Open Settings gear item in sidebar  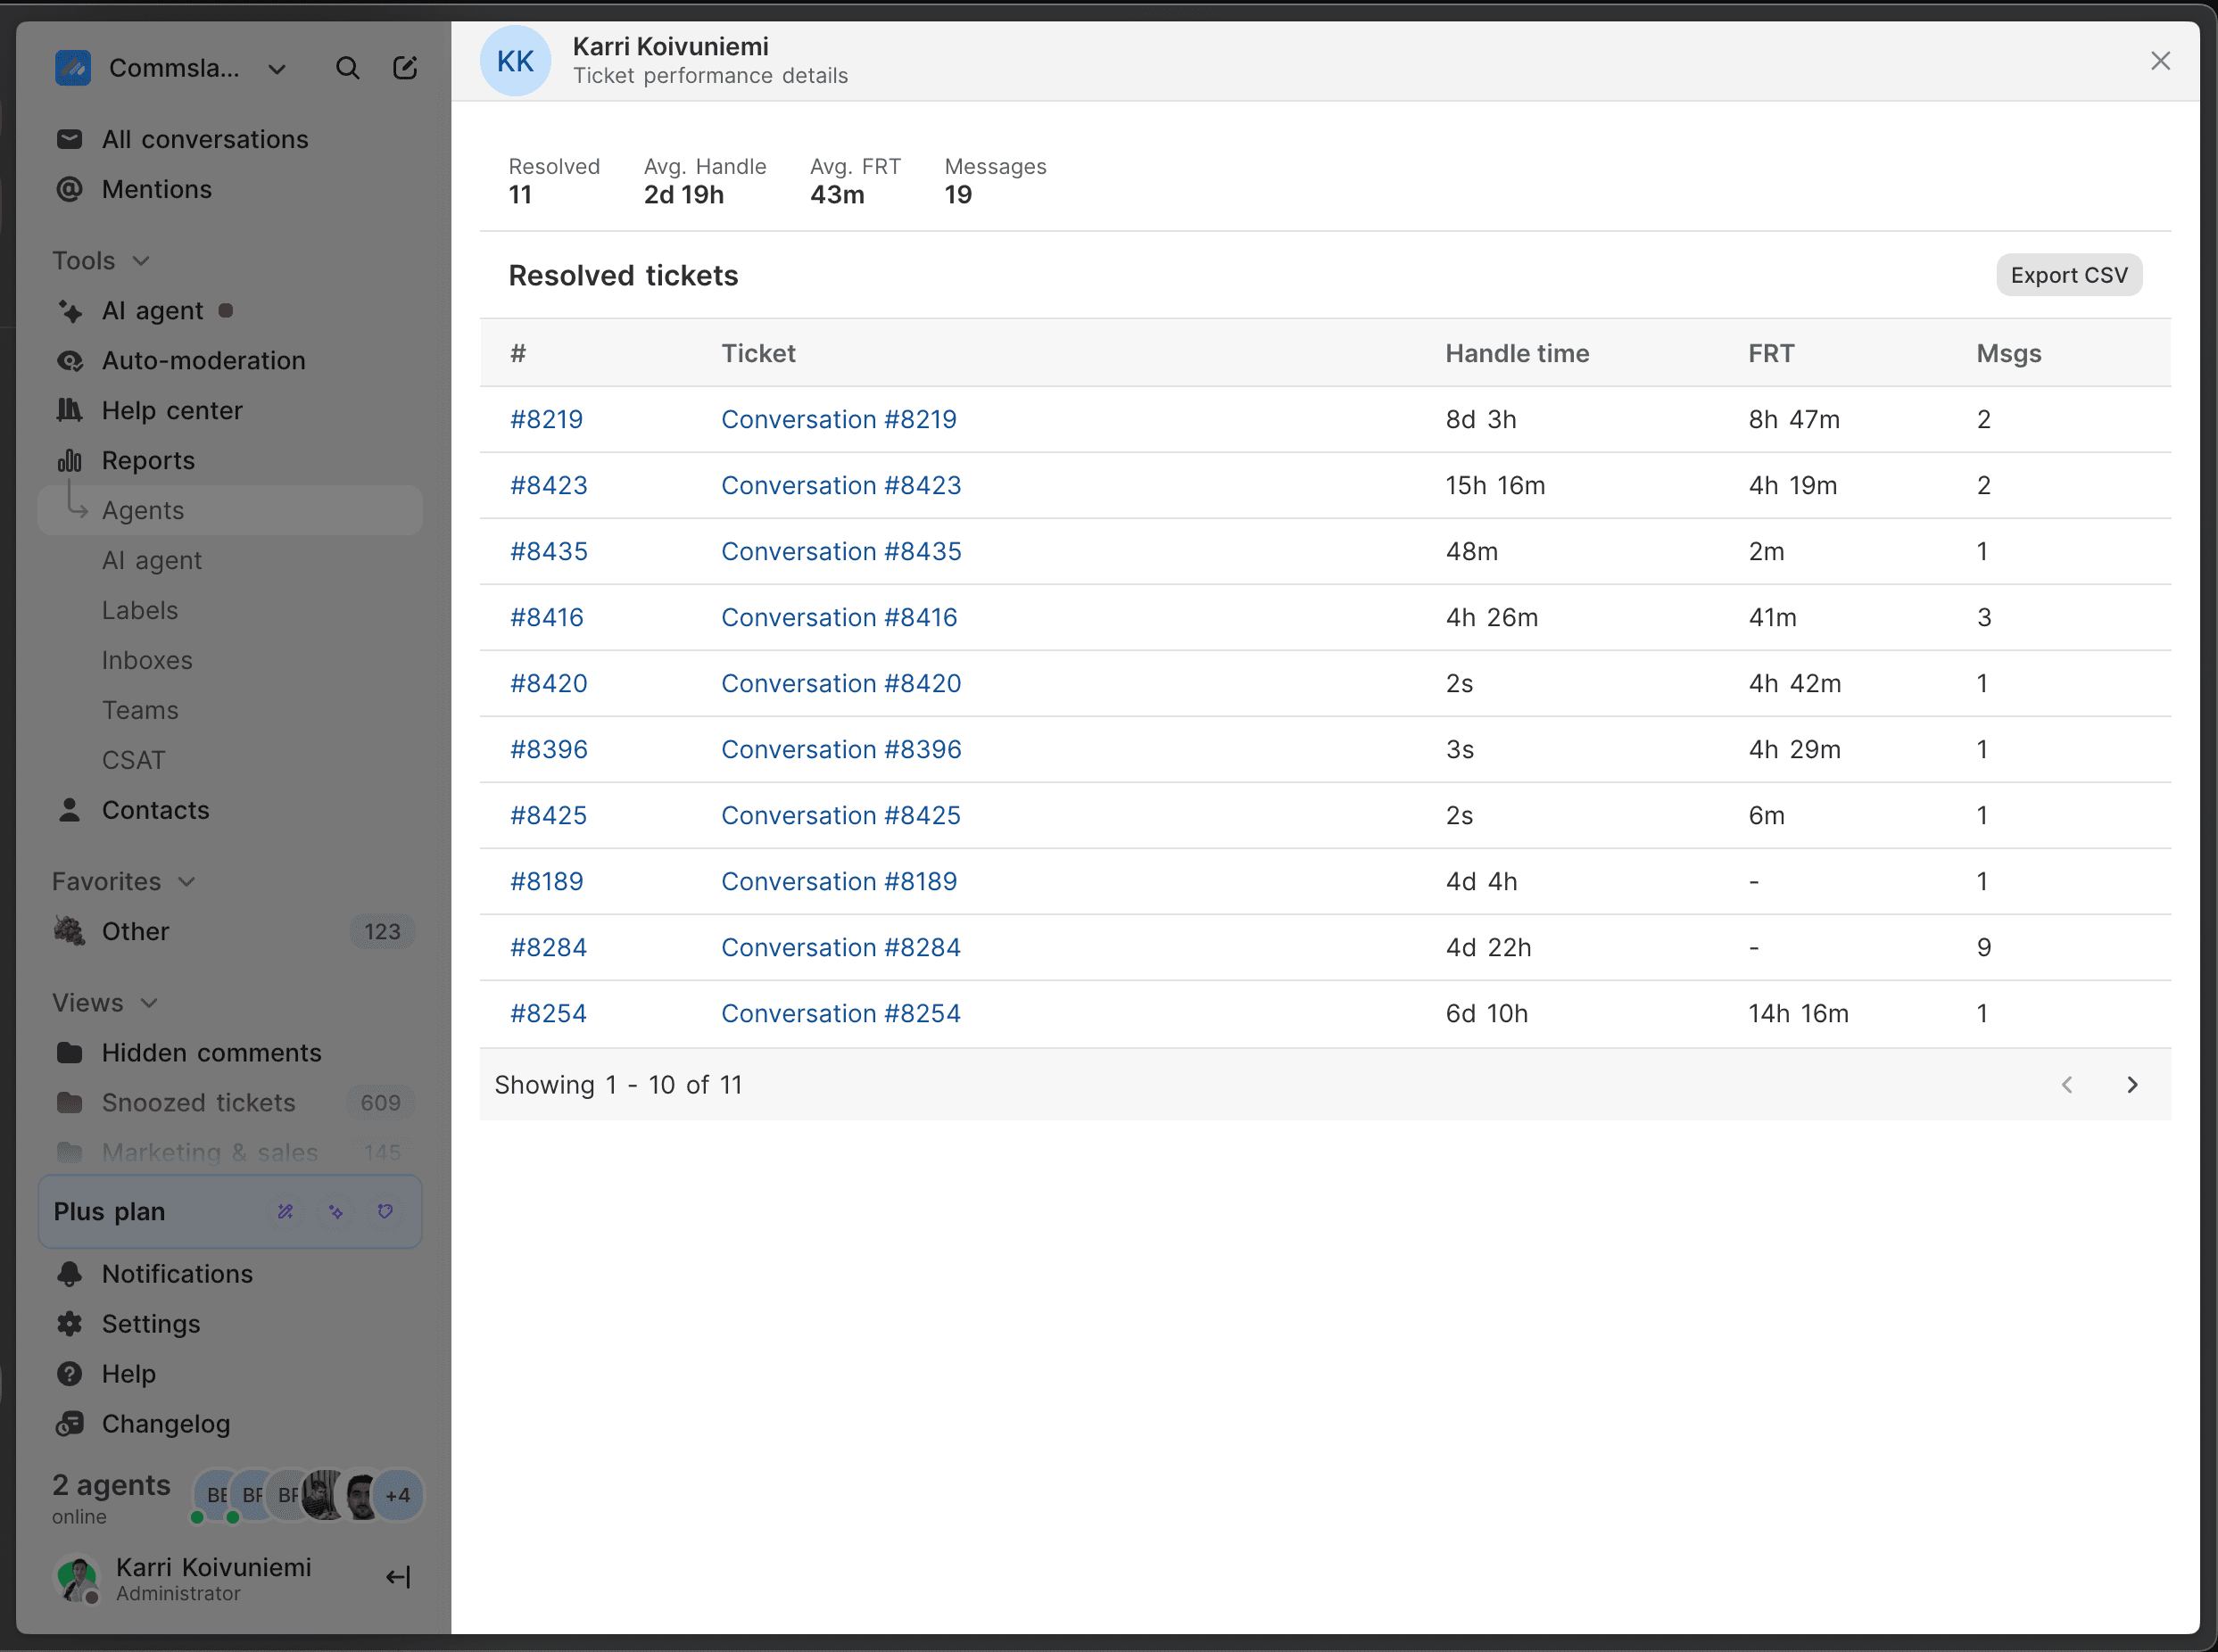point(151,1324)
